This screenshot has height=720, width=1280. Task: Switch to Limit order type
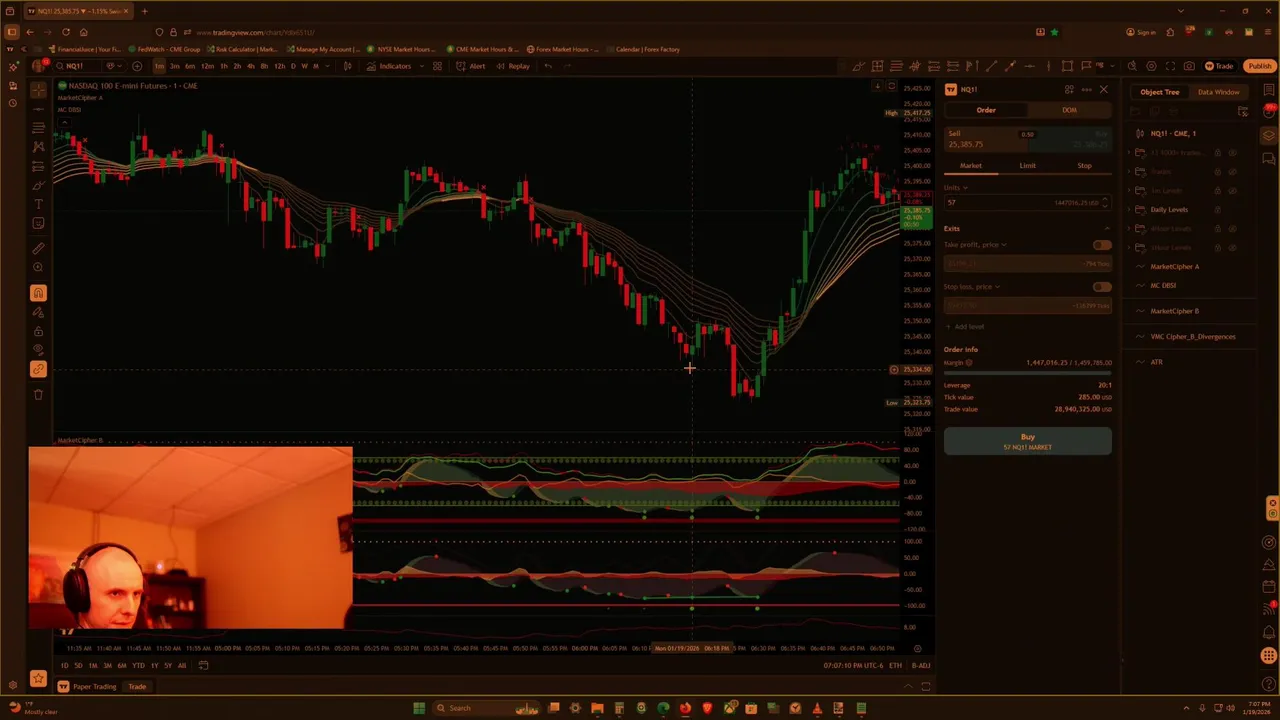pyautogui.click(x=1027, y=166)
